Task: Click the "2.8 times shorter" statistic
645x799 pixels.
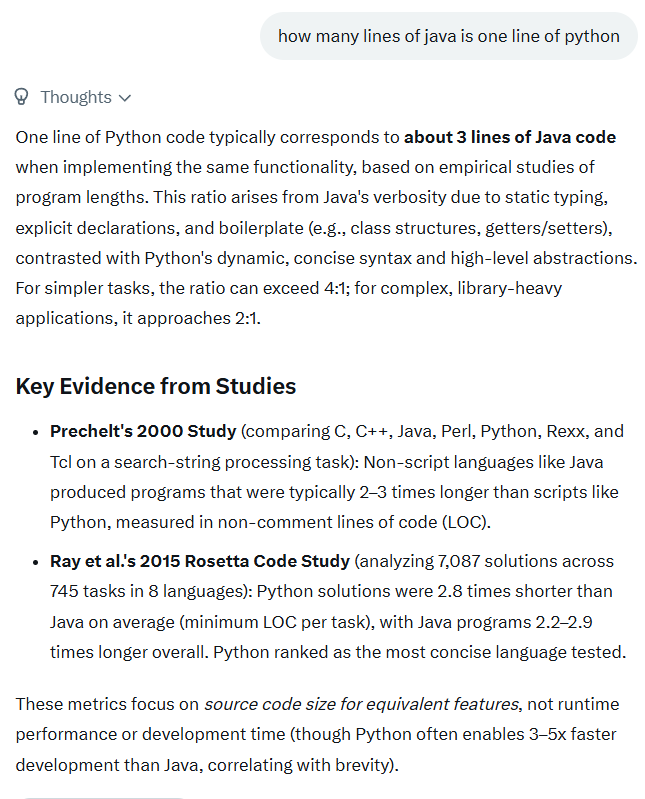Action: [x=504, y=591]
